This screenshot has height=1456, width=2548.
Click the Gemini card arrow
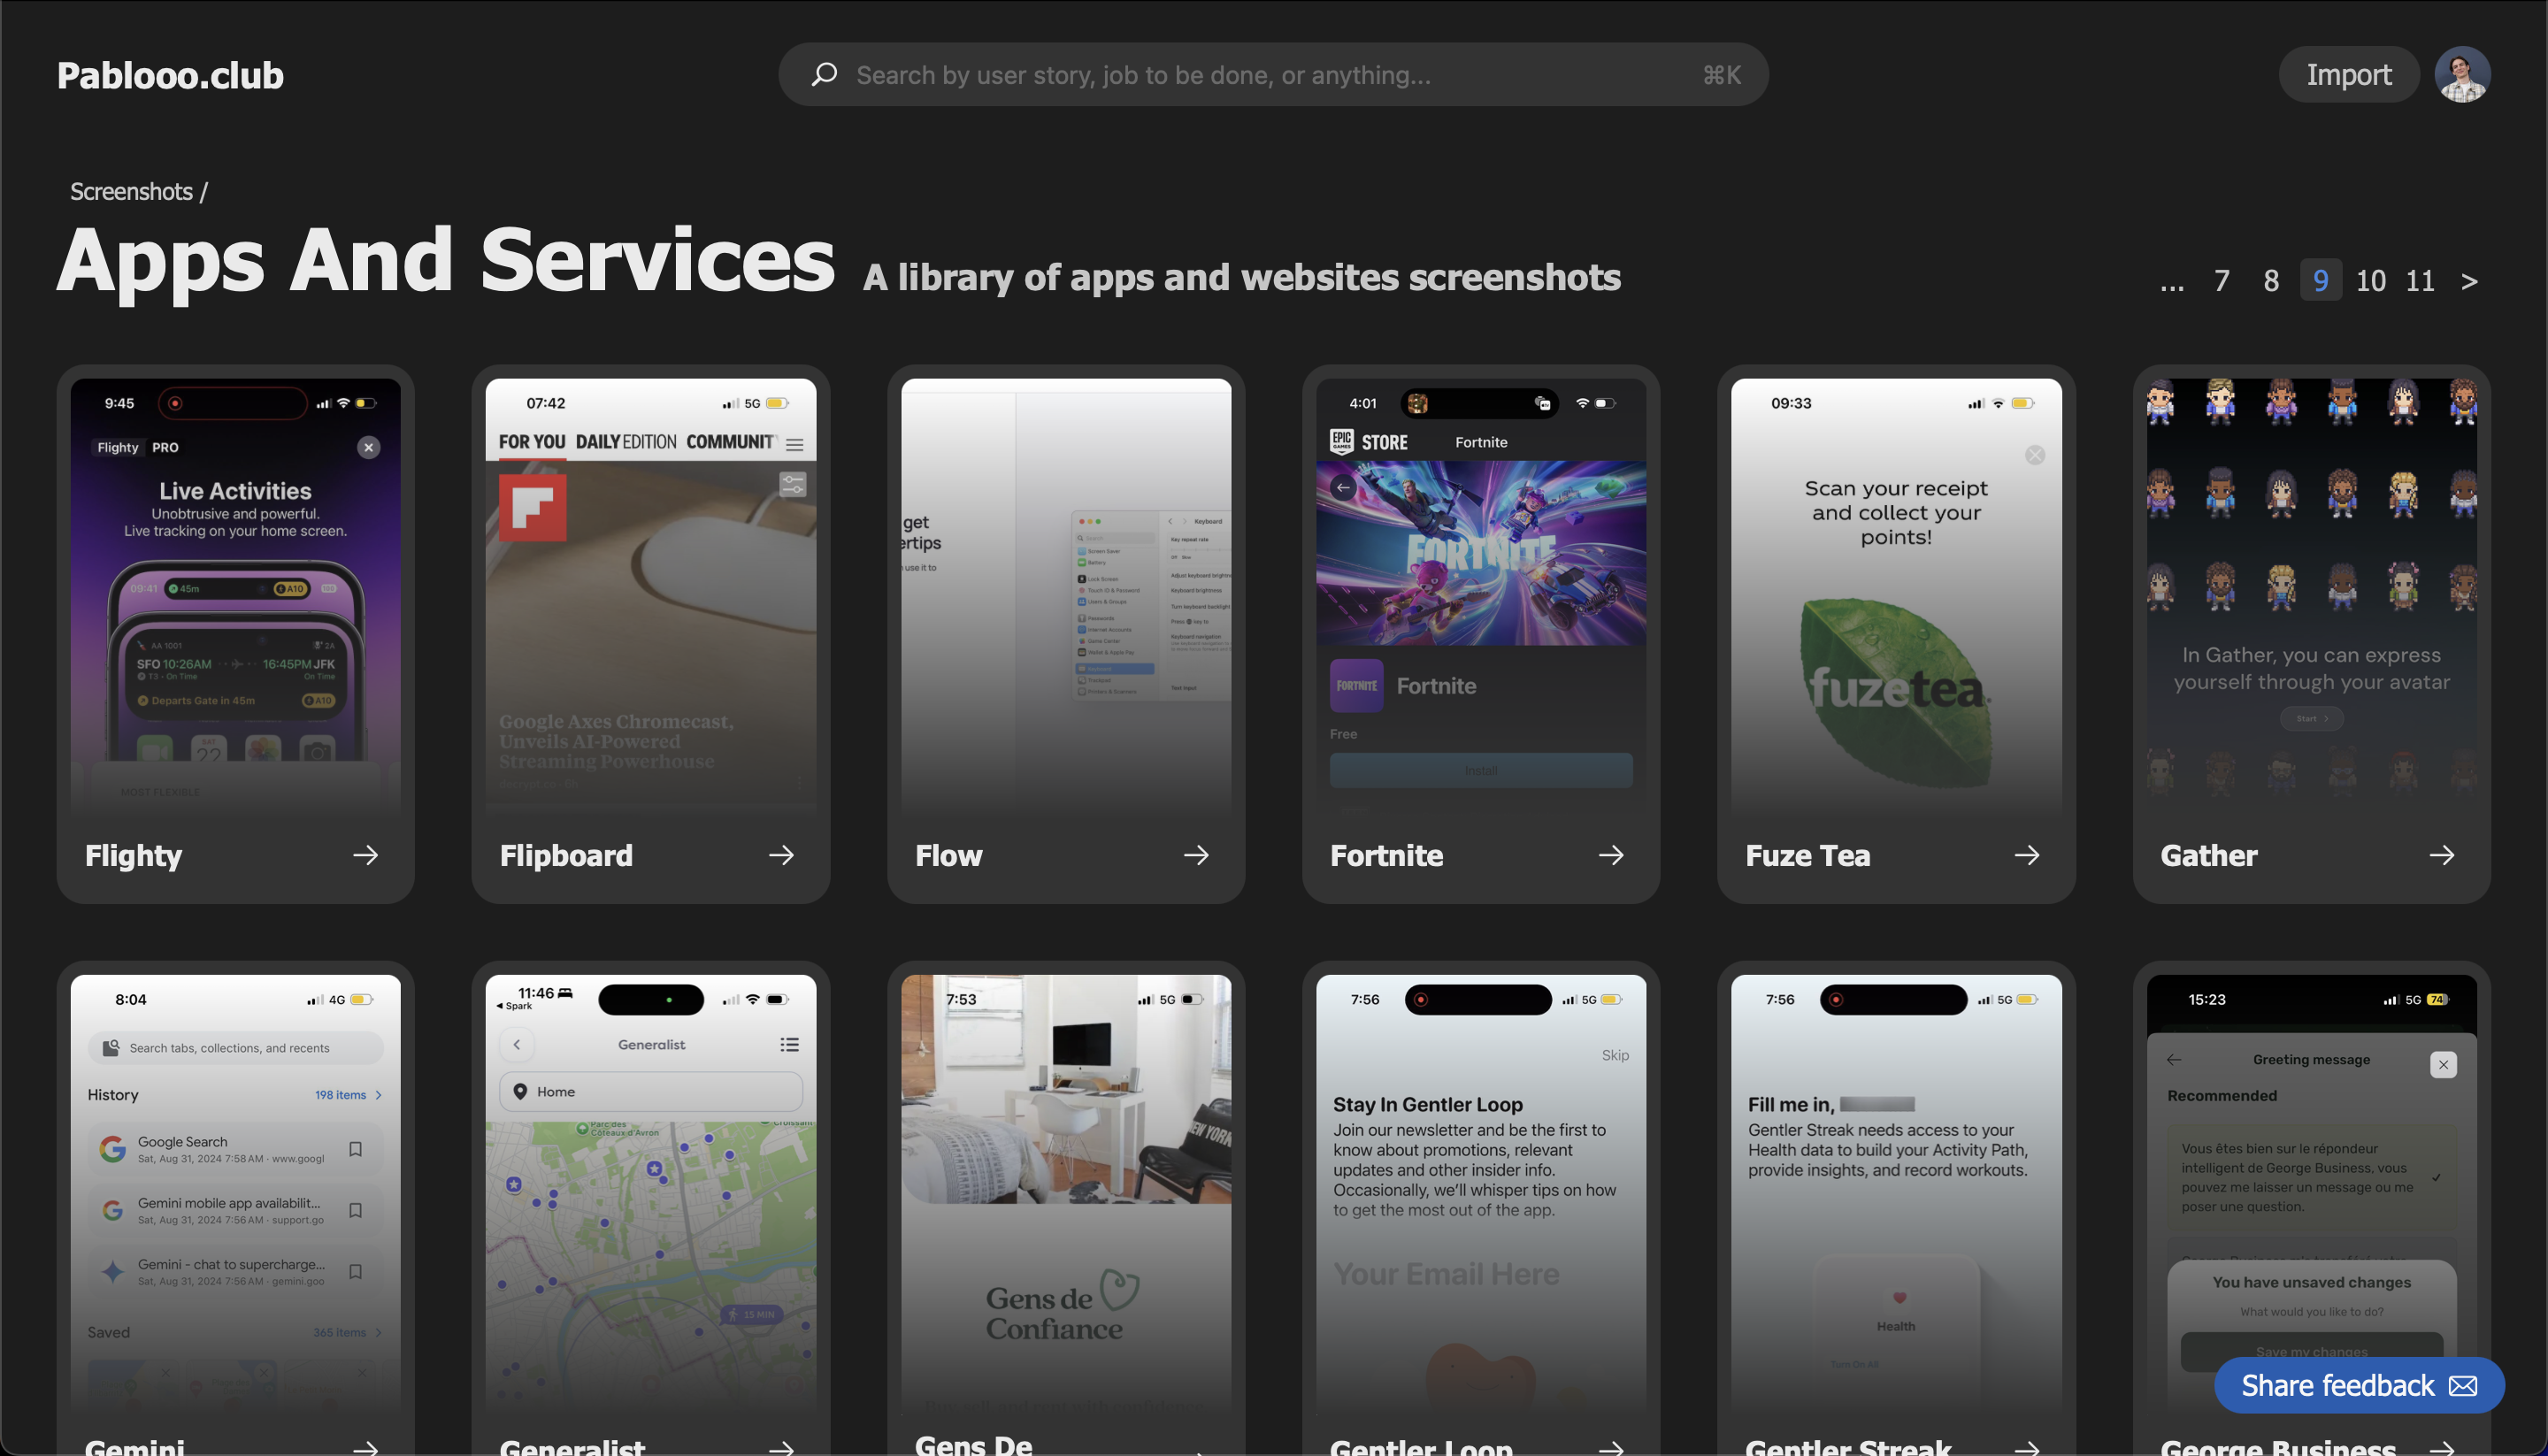point(366,1447)
